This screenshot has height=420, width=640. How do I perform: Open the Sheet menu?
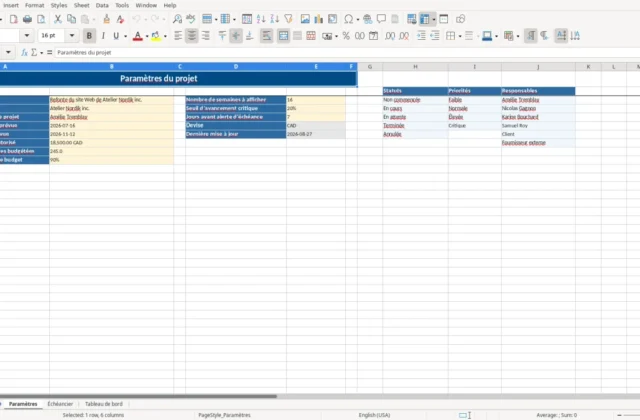pos(81,5)
